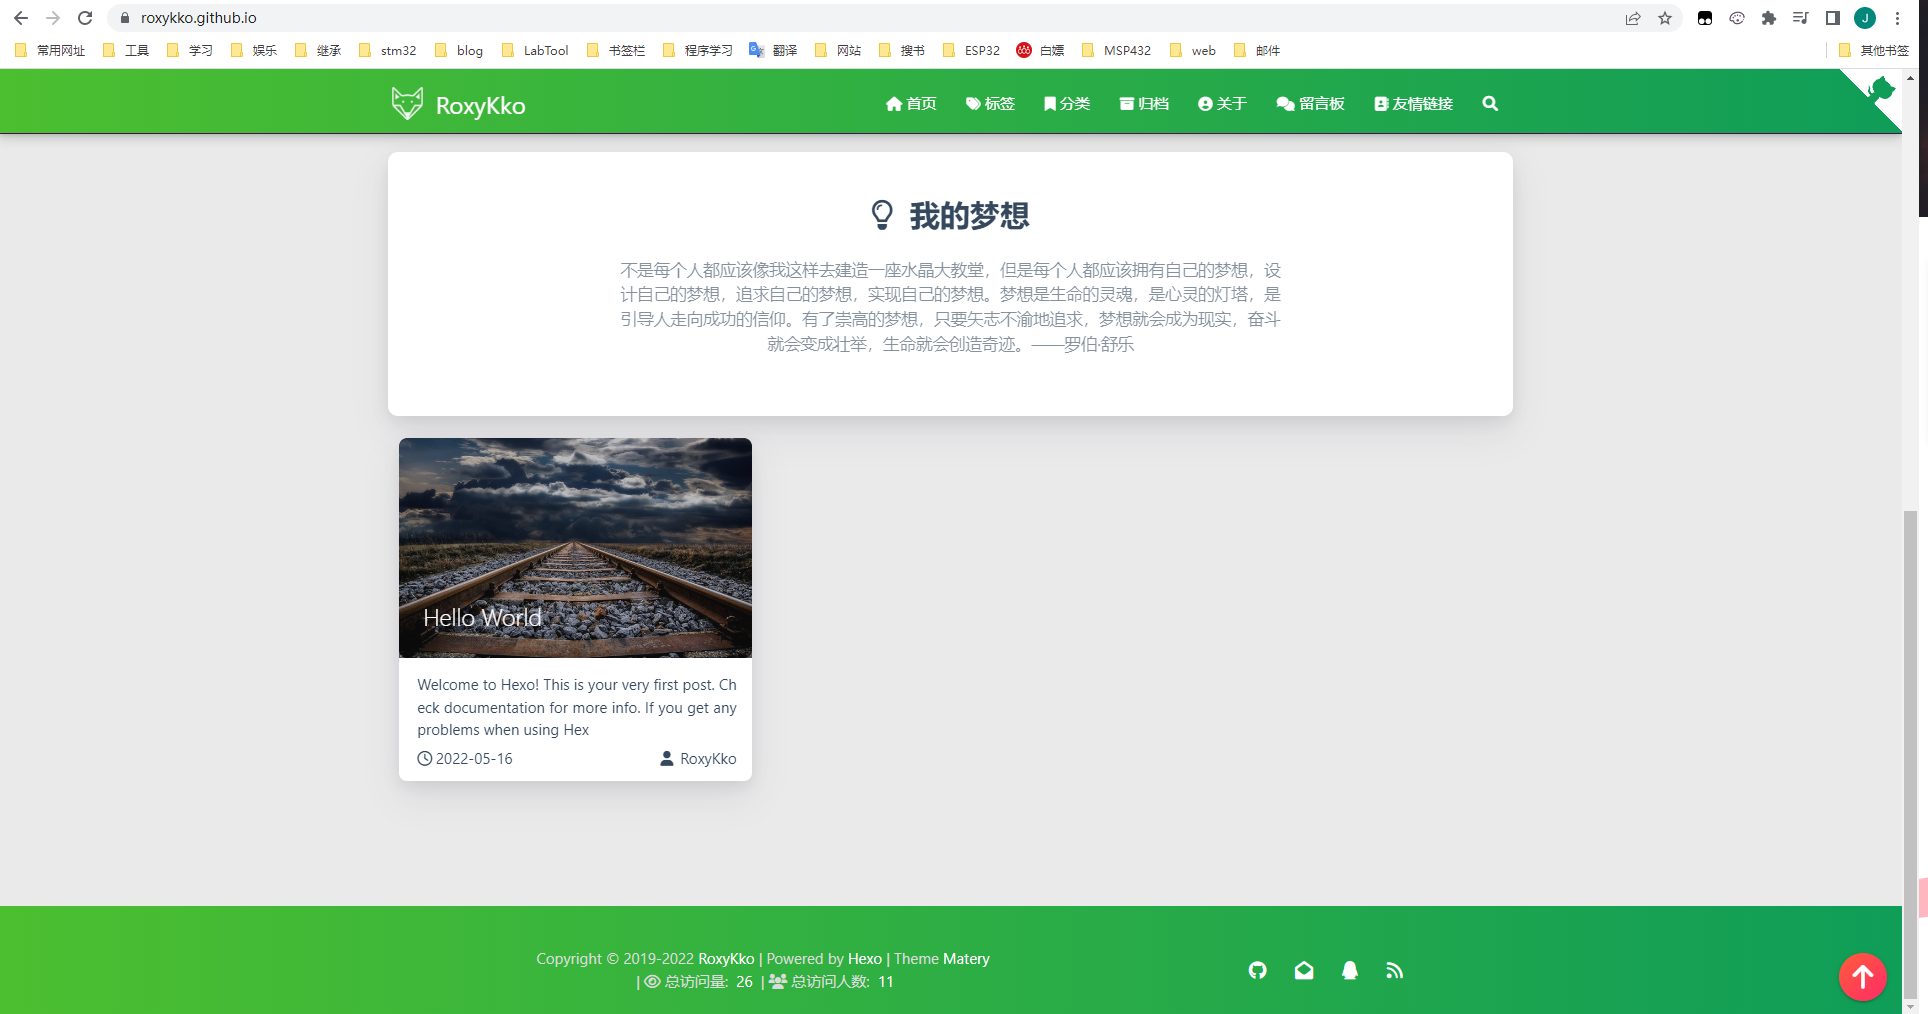Bookmark this page with star icon
Viewport: 1928px width, 1014px height.
click(1665, 18)
